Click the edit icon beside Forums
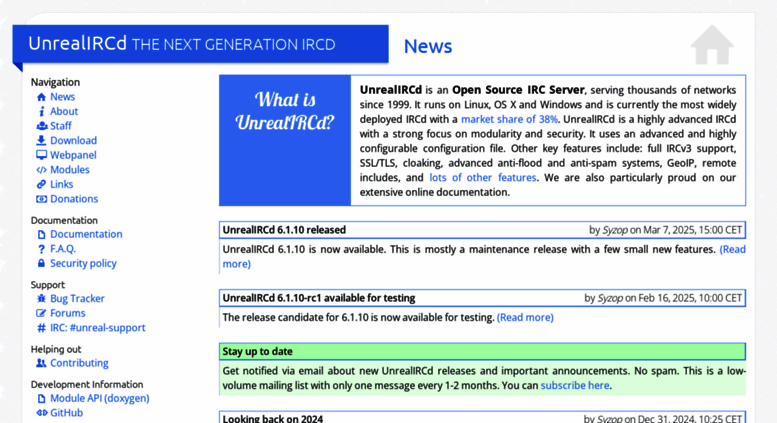The image size is (777, 423). [41, 313]
